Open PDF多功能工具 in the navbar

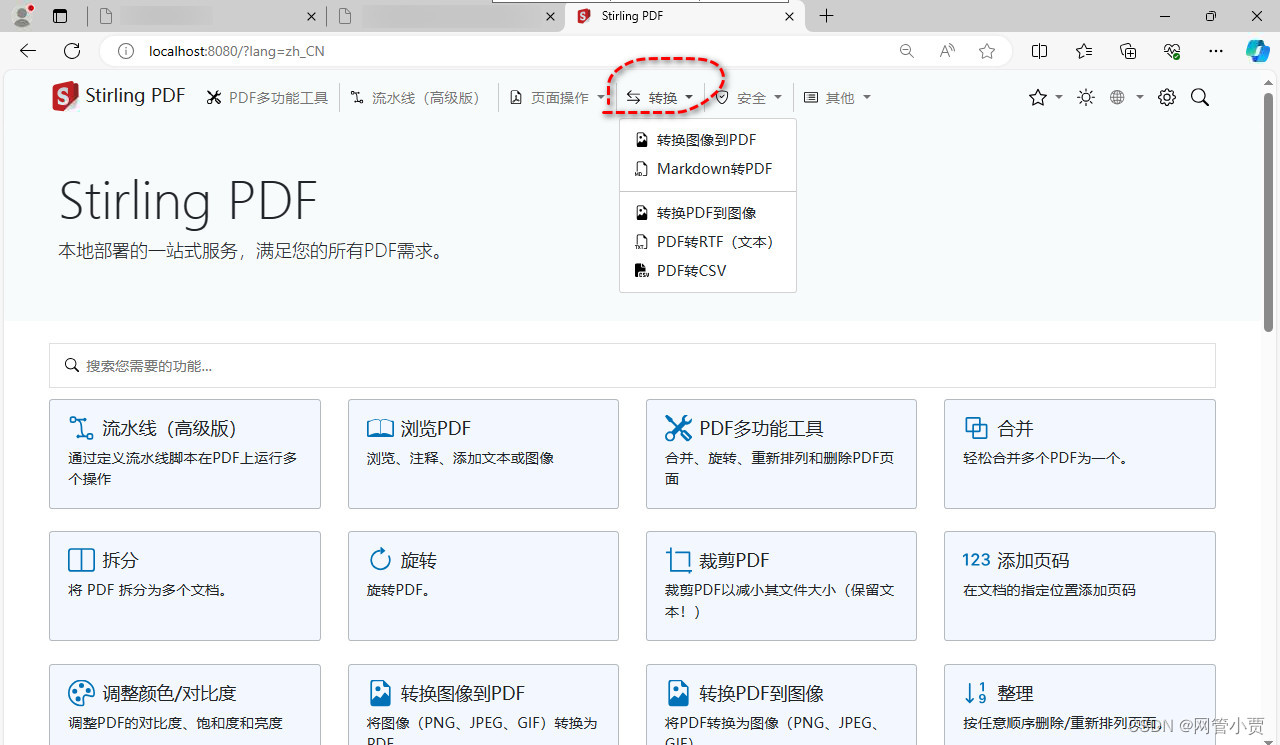[267, 98]
